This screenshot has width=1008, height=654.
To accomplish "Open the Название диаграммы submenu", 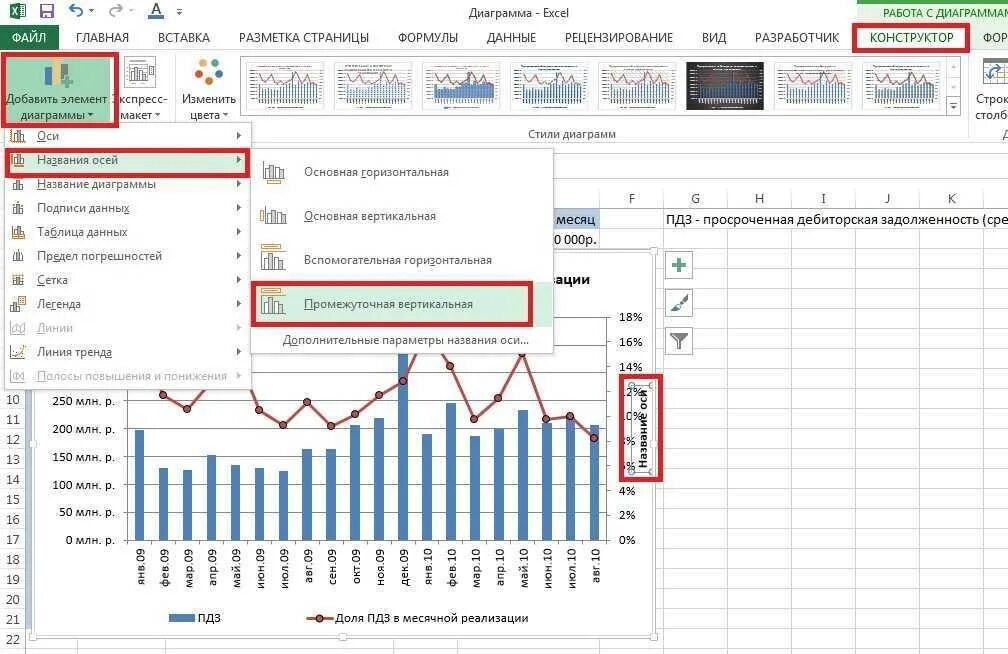I will coord(127,184).
